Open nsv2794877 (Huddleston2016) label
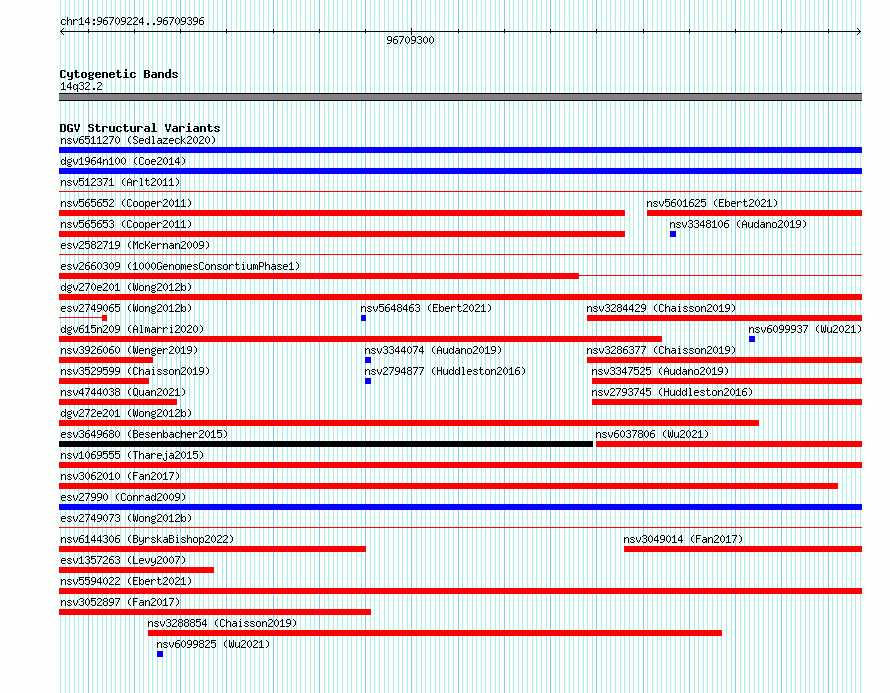This screenshot has height=693, width=890. pyautogui.click(x=445, y=371)
